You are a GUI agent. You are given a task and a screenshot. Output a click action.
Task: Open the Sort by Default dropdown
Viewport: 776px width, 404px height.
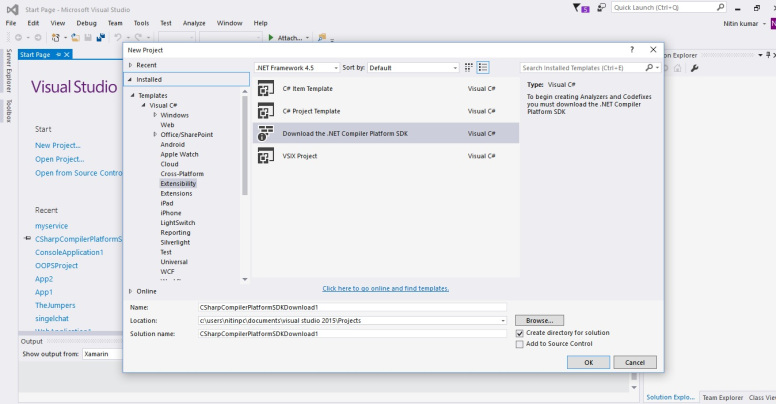[x=413, y=67]
